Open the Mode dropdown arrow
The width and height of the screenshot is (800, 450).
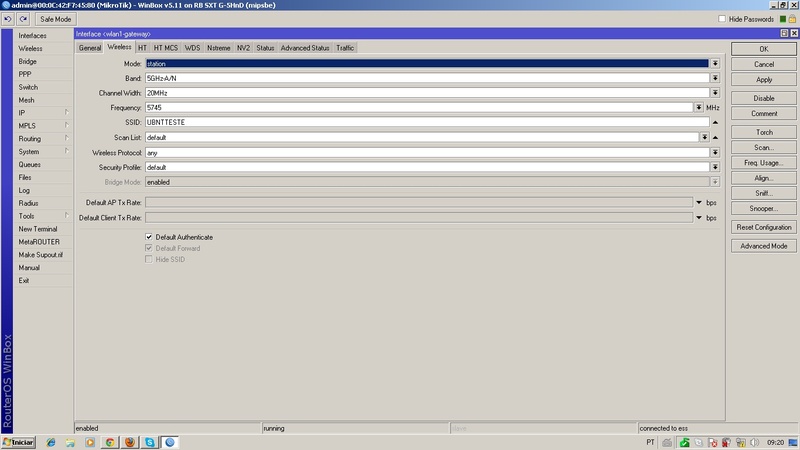click(x=715, y=63)
